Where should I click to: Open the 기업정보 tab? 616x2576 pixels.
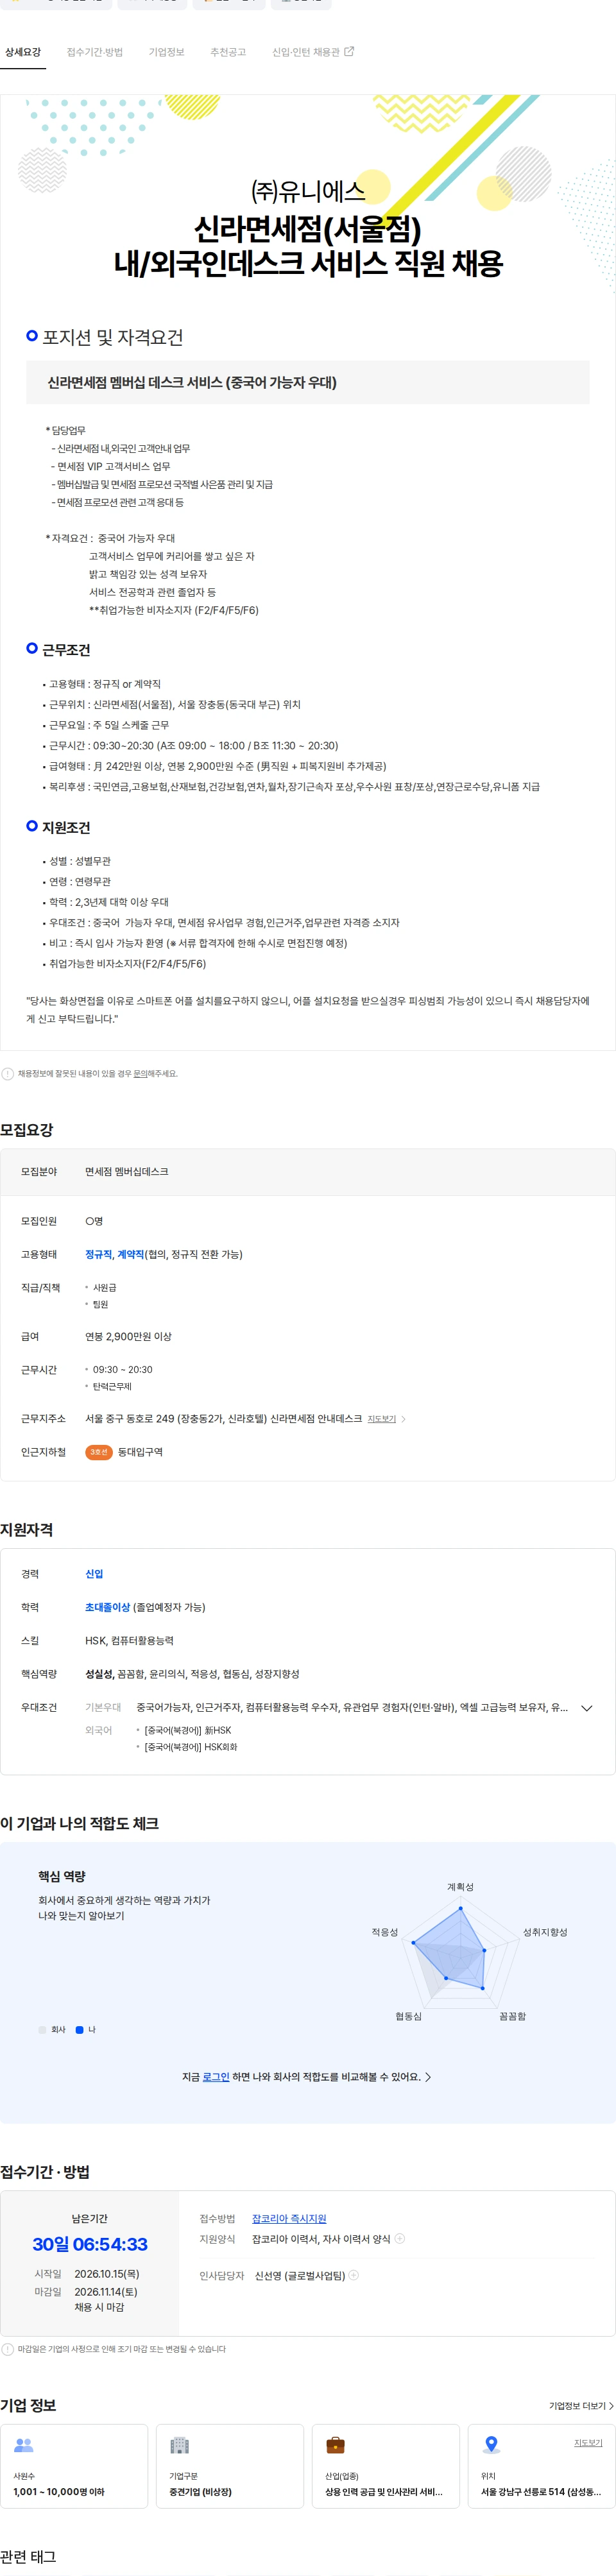tap(167, 52)
